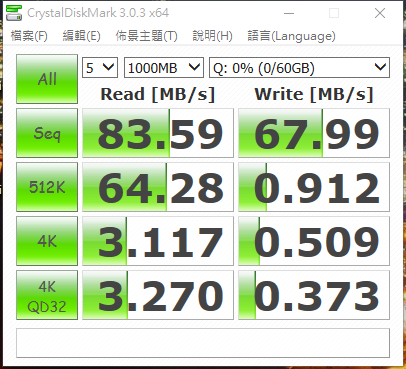Select the 512K read result 64.28
Viewport: 406px width, 369px height.
point(158,187)
